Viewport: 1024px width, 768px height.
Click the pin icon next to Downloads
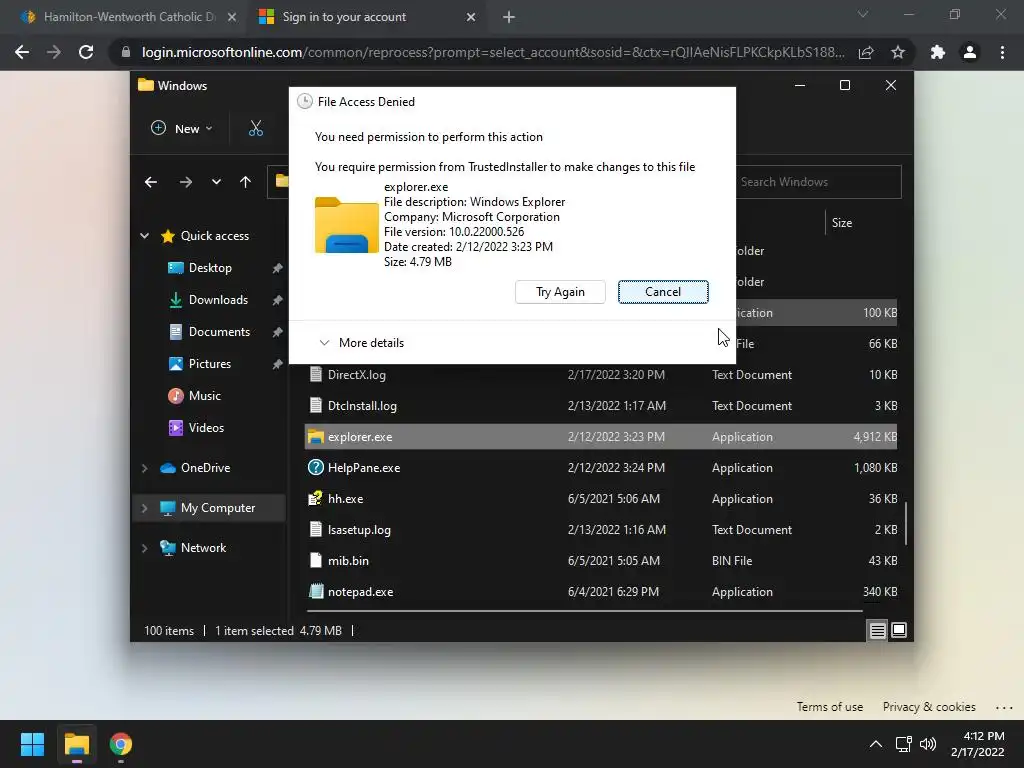point(277,300)
